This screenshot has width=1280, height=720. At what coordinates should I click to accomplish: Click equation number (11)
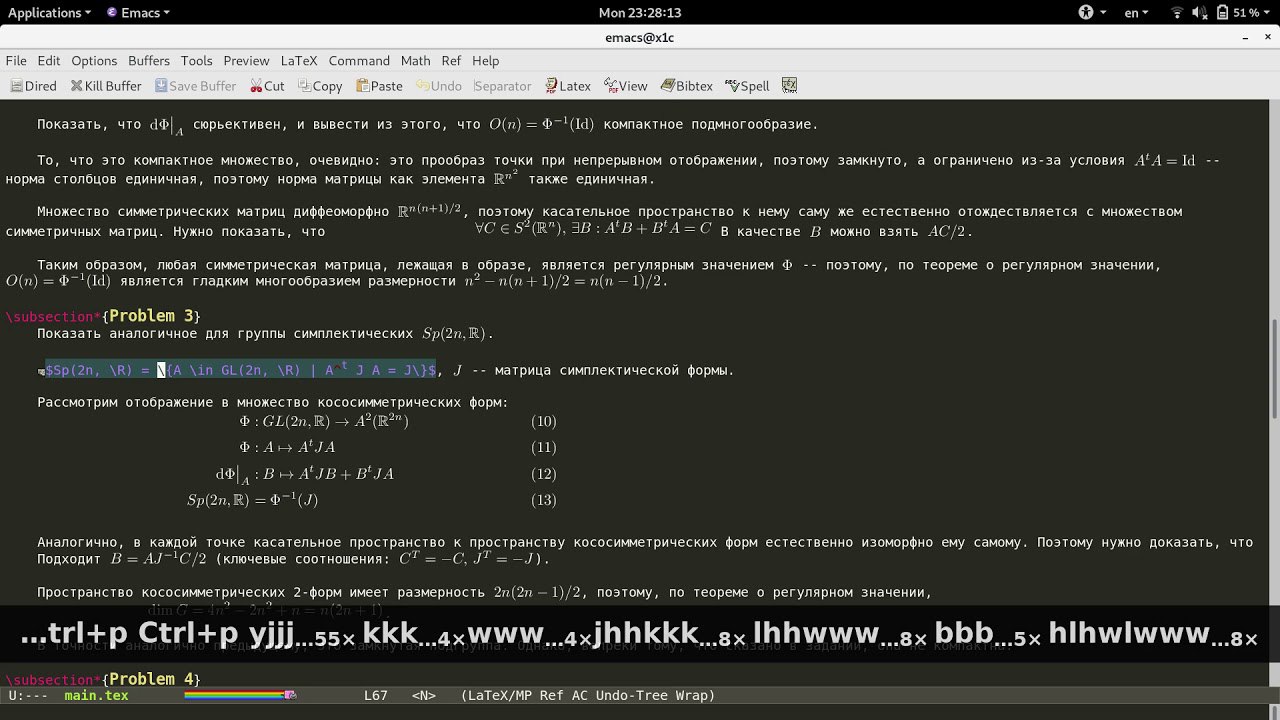pyautogui.click(x=544, y=448)
